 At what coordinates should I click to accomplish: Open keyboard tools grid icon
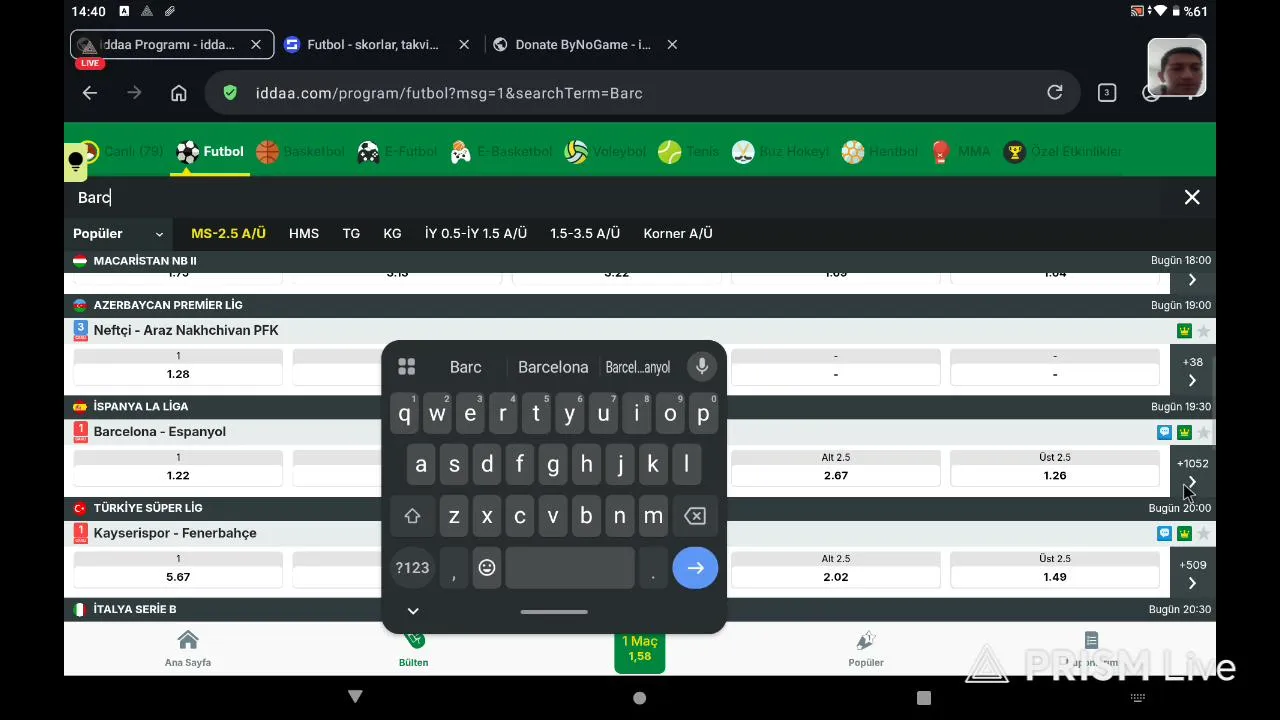point(406,367)
